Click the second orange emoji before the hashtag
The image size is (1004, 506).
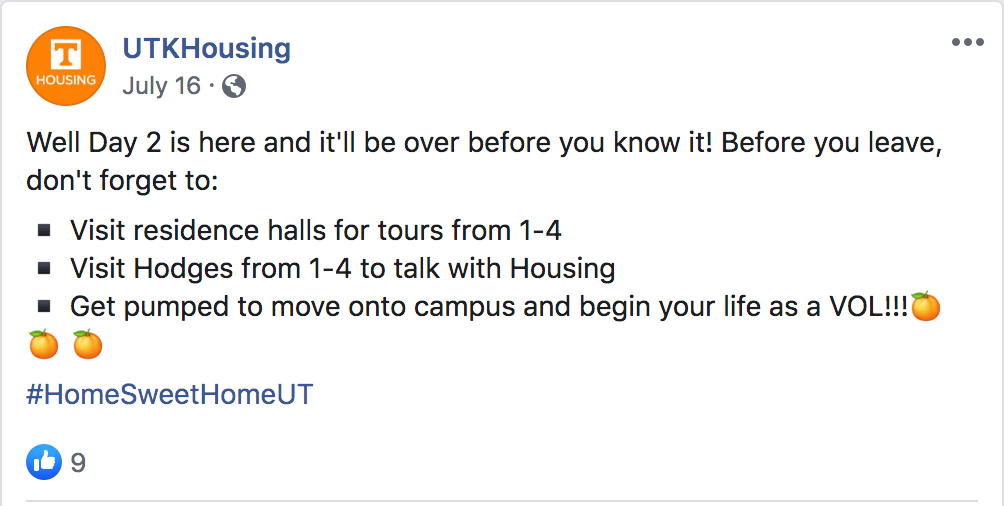[x=87, y=345]
